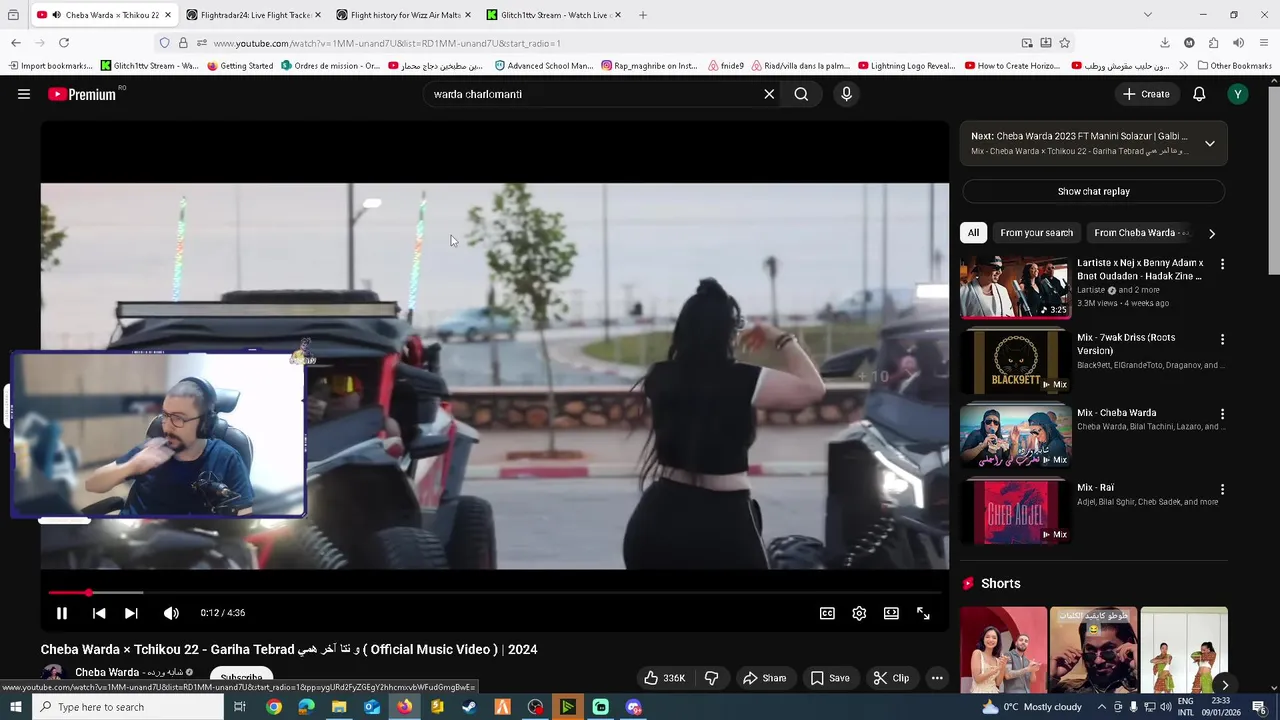Viewport: 1280px width, 720px height.
Task: Open options for Mix - Raï
Action: tap(1222, 489)
